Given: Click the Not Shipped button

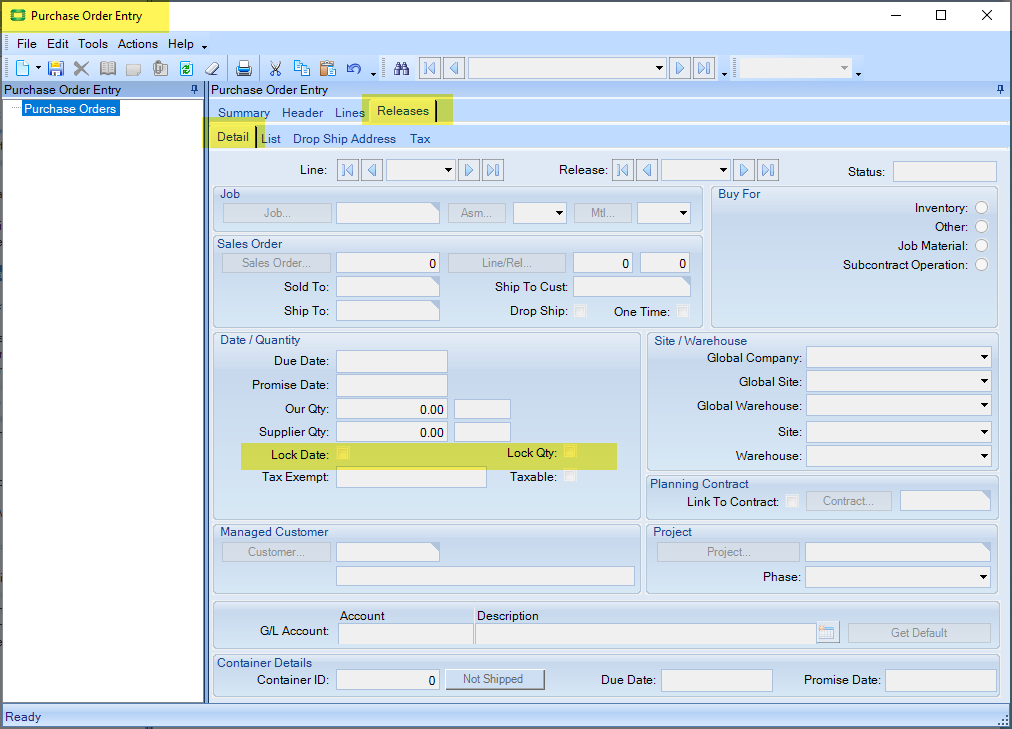Looking at the screenshot, I should (494, 680).
